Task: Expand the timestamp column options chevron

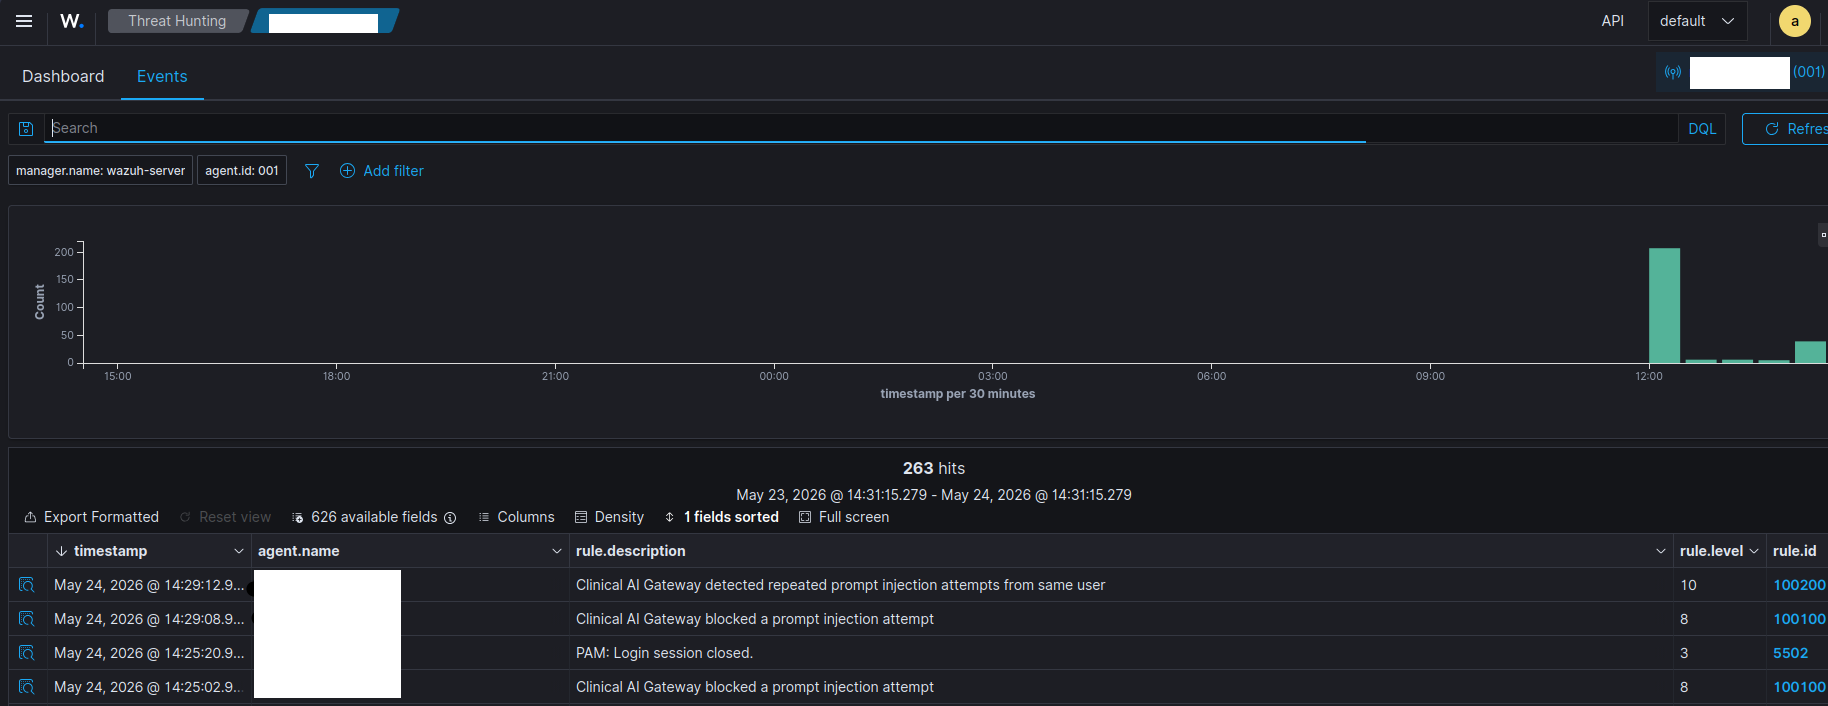Action: click(x=239, y=551)
